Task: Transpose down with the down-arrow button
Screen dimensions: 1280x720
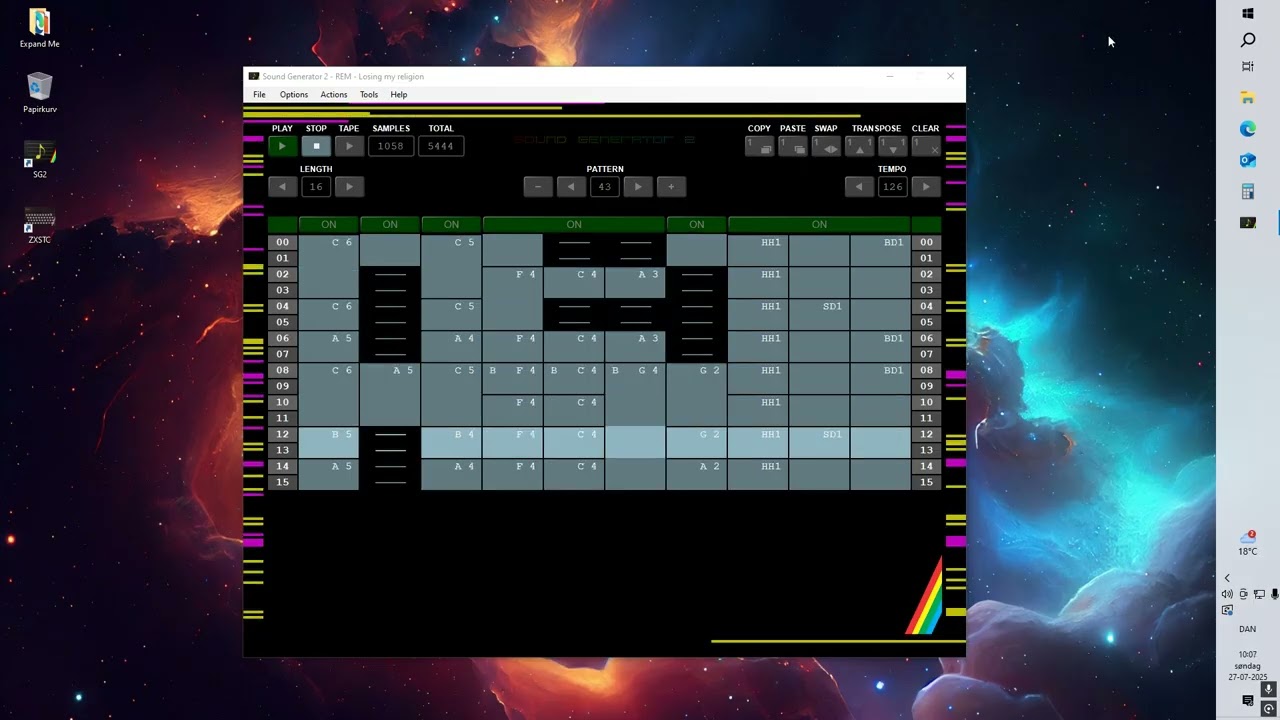Action: pyautogui.click(x=893, y=146)
